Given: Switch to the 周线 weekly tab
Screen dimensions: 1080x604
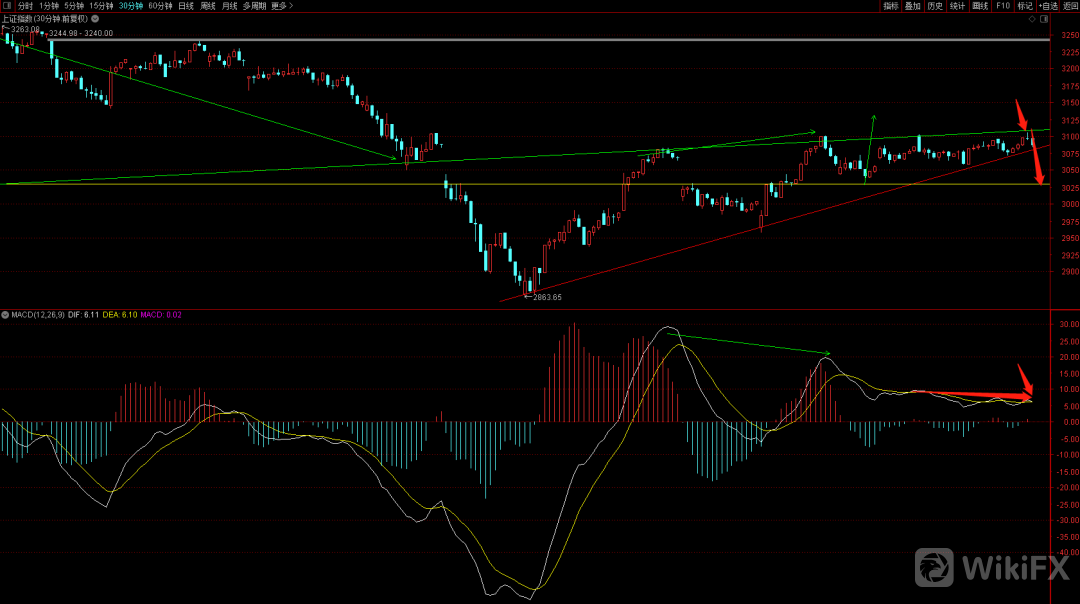Looking at the screenshot, I should coord(208,6).
